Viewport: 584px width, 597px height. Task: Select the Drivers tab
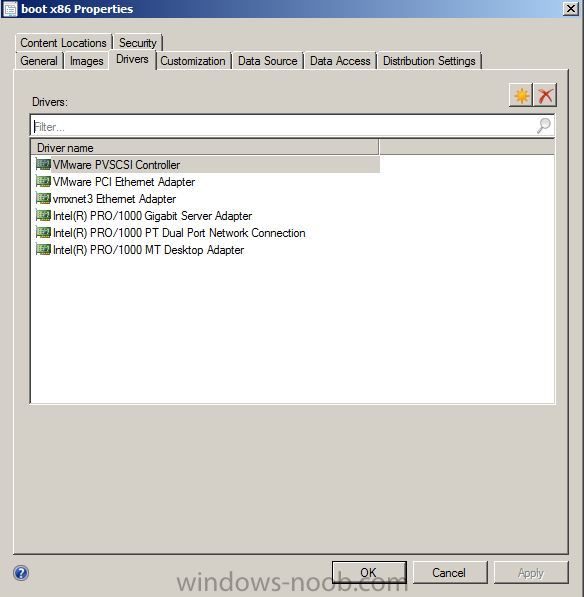click(132, 59)
